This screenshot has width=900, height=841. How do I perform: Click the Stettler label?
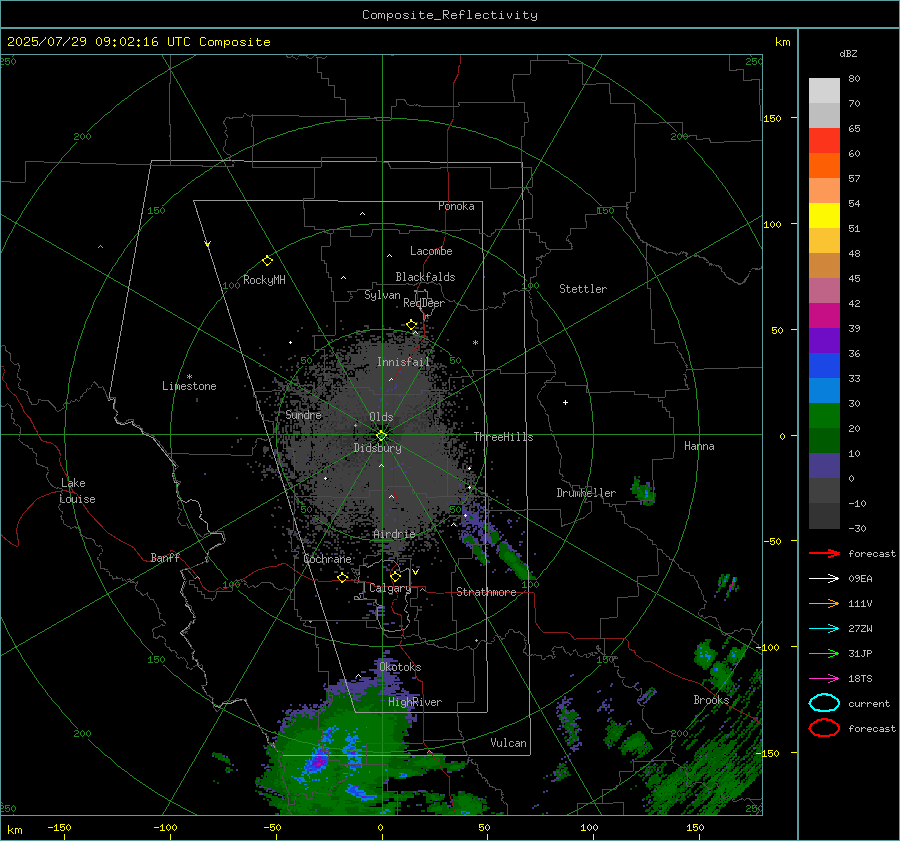pos(583,289)
